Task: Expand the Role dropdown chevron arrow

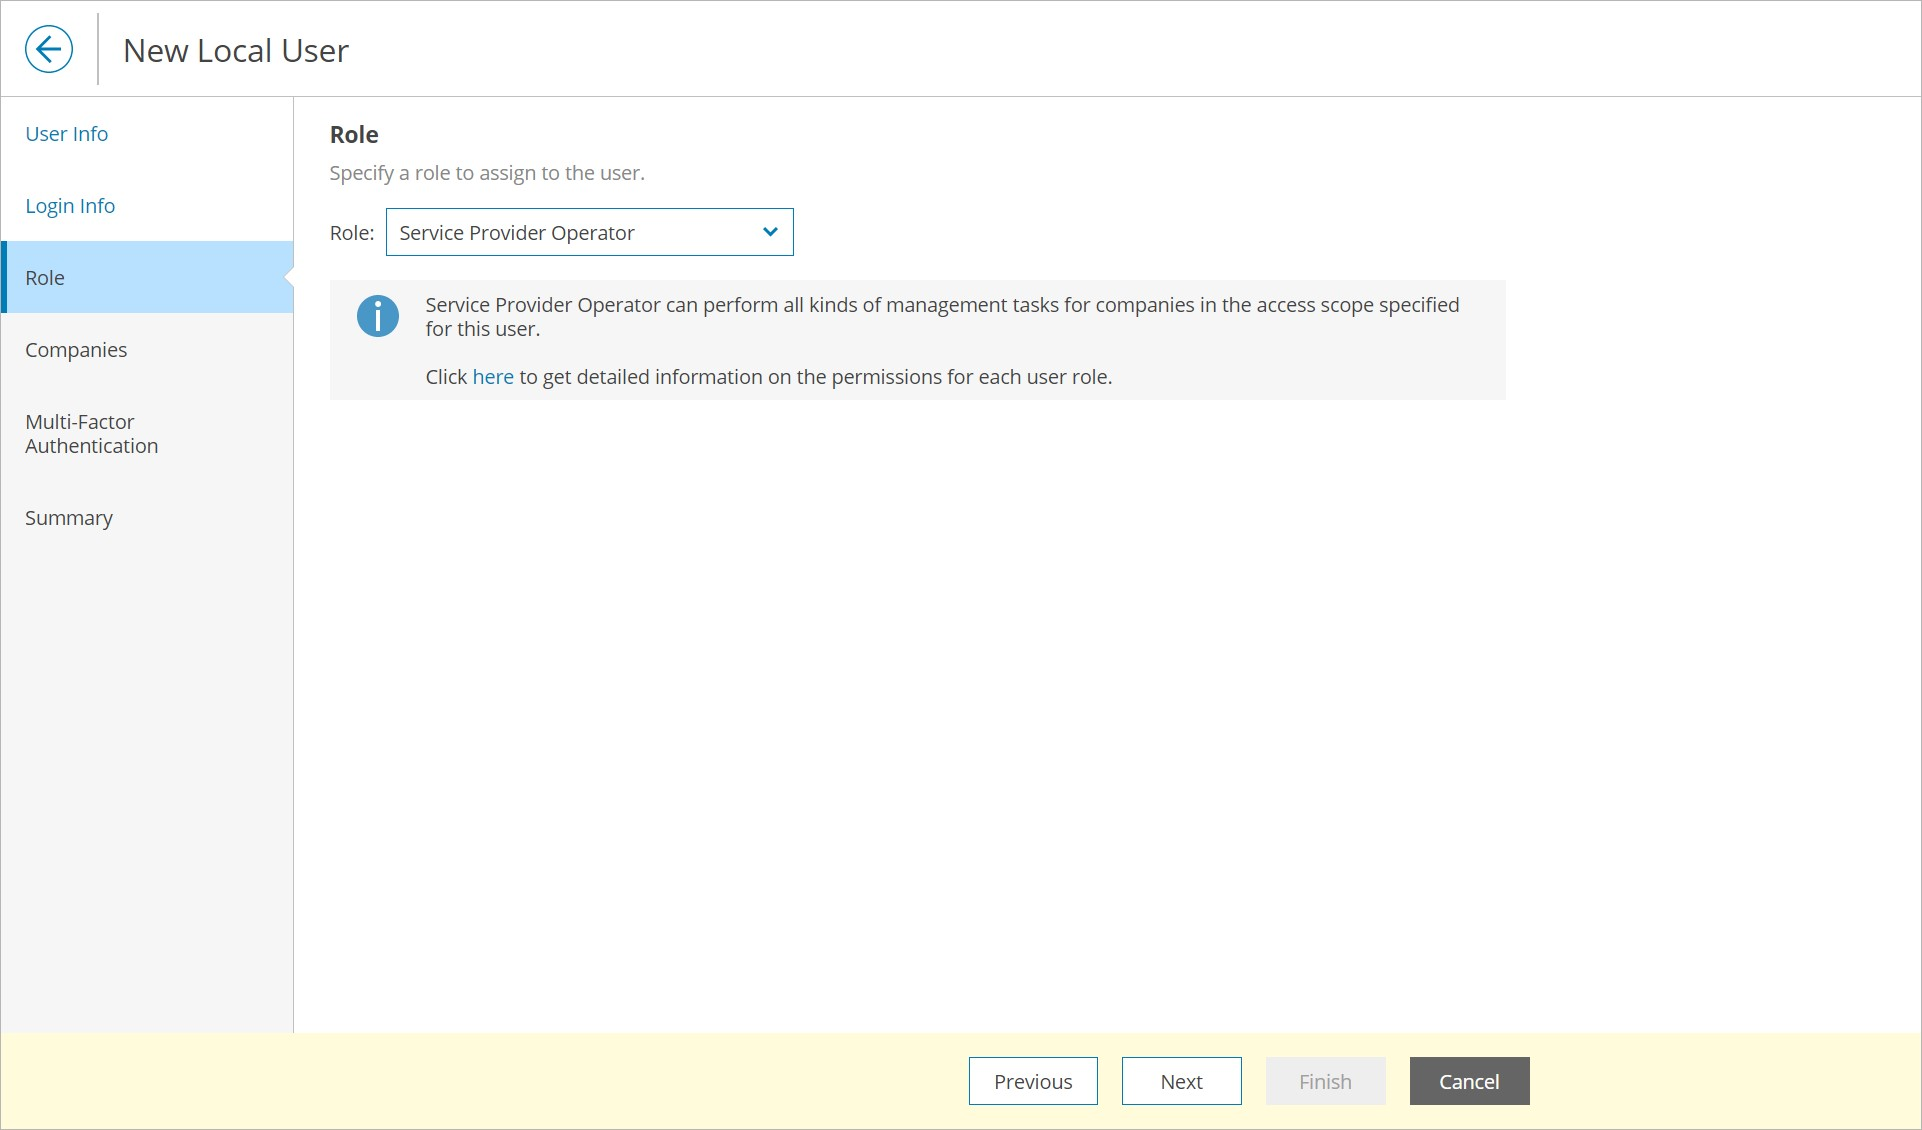Action: [x=770, y=232]
